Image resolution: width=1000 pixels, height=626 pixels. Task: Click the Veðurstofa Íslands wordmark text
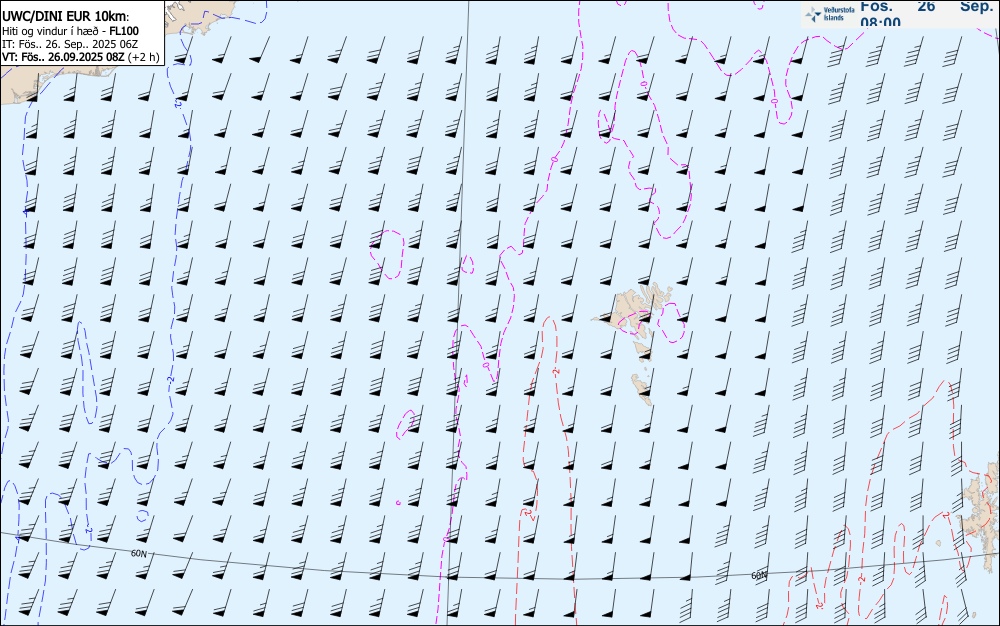(839, 14)
